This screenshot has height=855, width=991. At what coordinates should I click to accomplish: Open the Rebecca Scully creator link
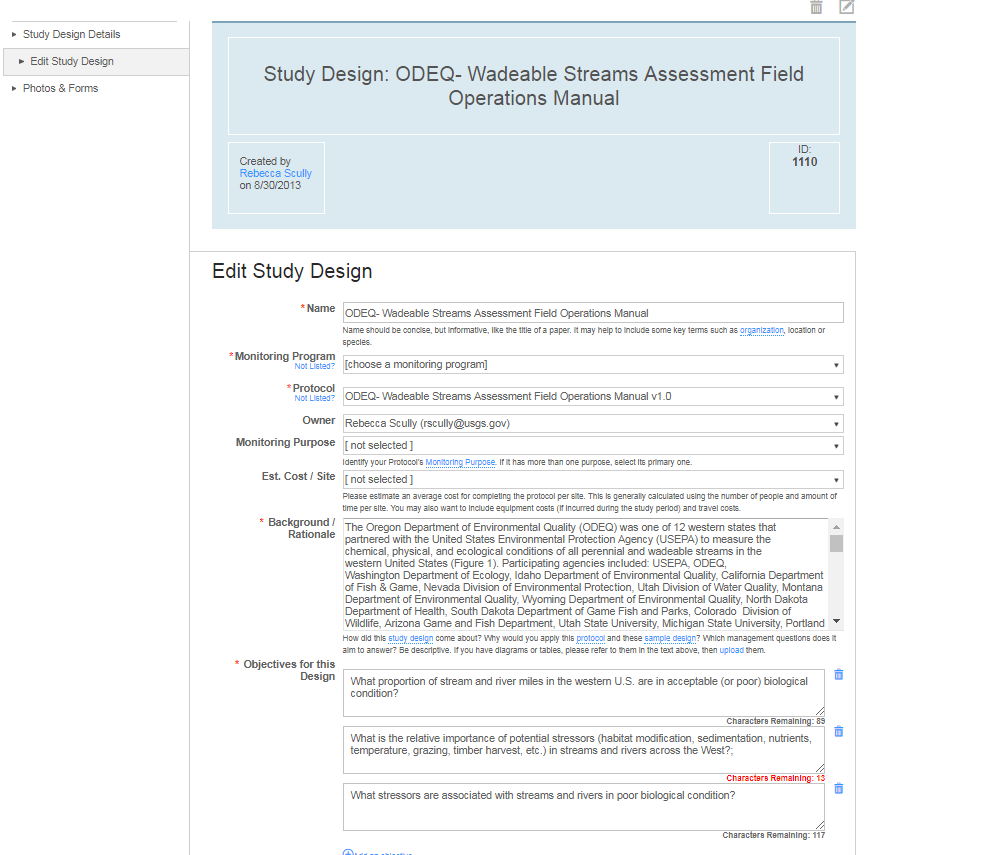[x=275, y=174]
